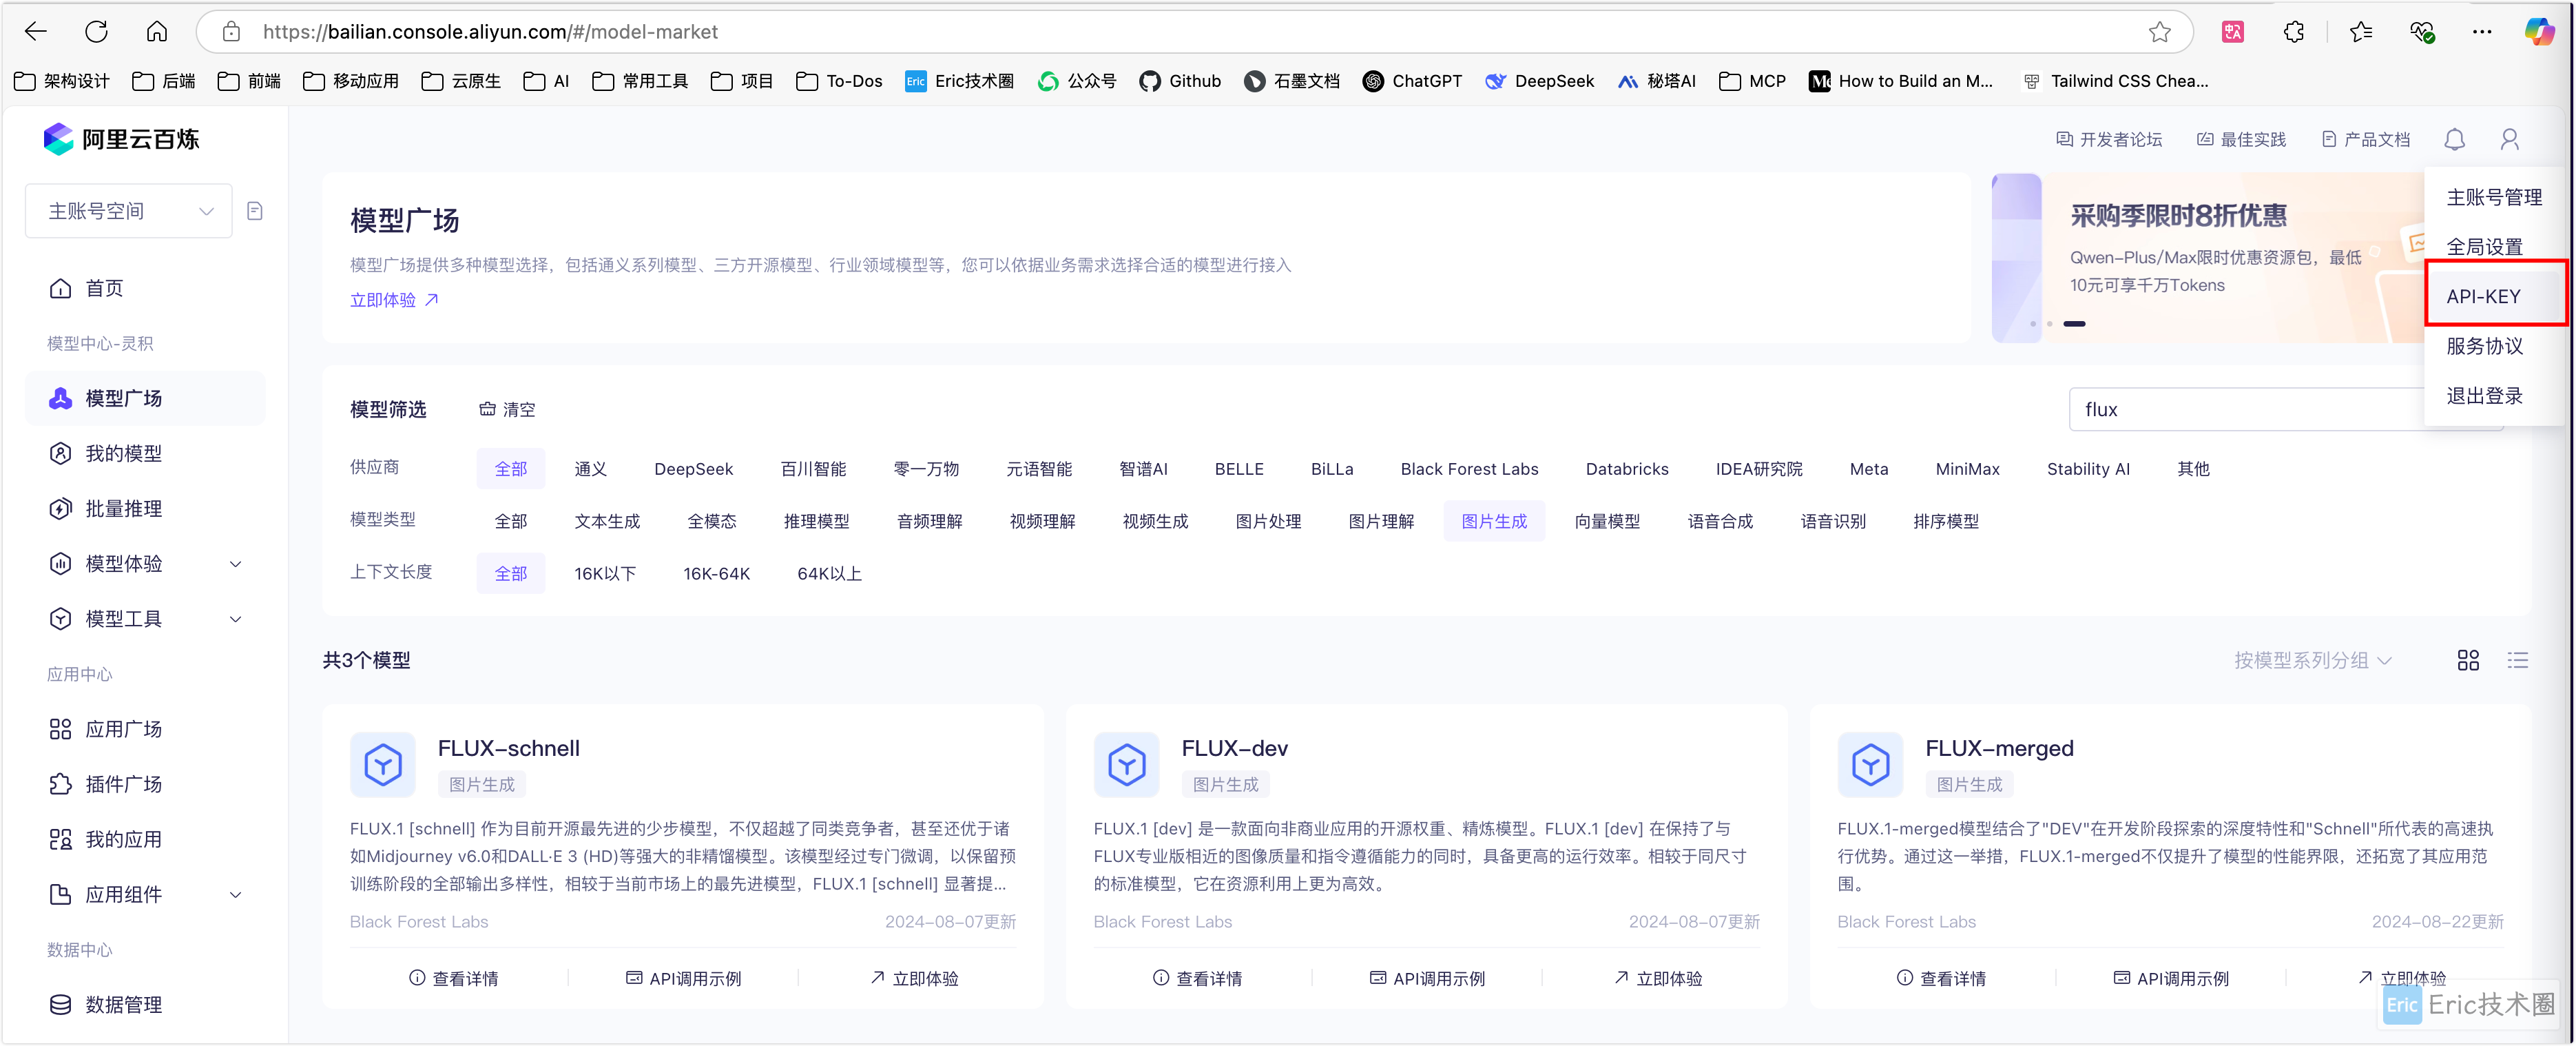Reload the page with the refresh icon
This screenshot has width=2576, height=1046.
[96, 32]
